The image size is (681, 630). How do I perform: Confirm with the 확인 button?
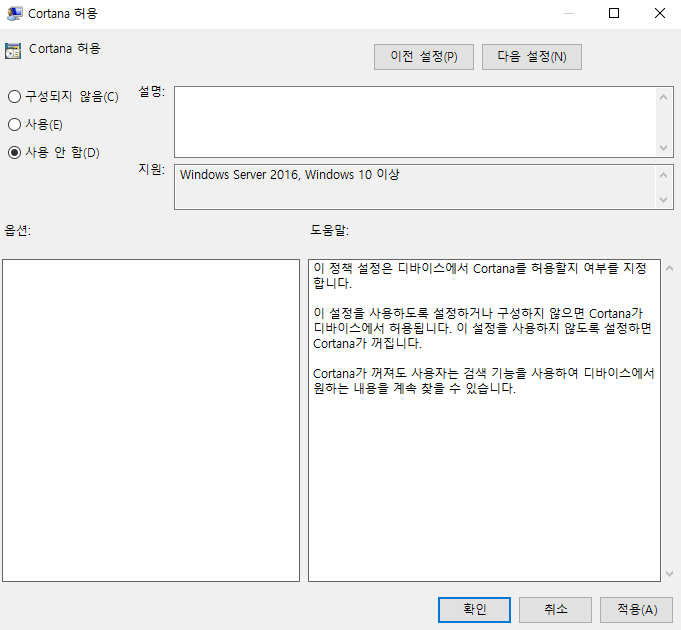(x=474, y=610)
